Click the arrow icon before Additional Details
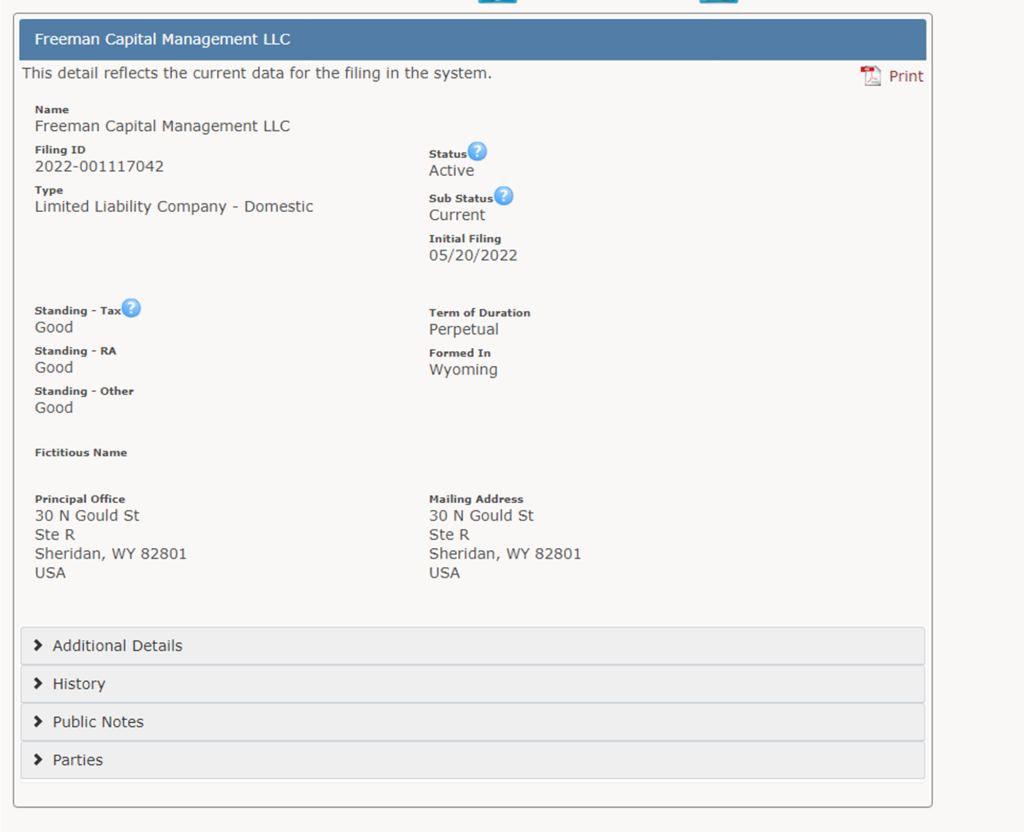The image size is (1024, 832). point(38,646)
